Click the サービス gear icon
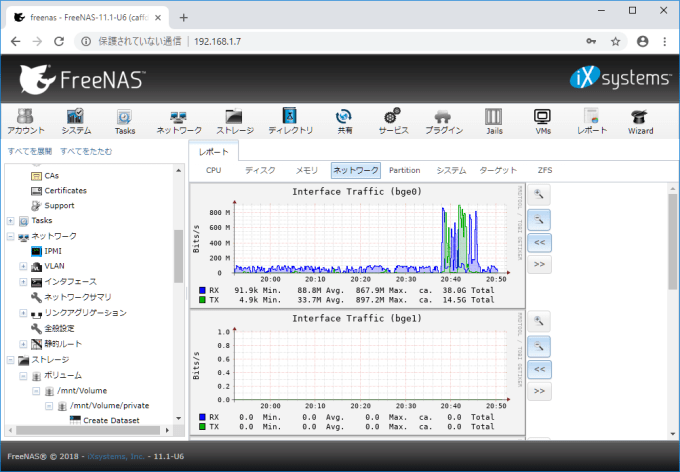 coord(393,120)
